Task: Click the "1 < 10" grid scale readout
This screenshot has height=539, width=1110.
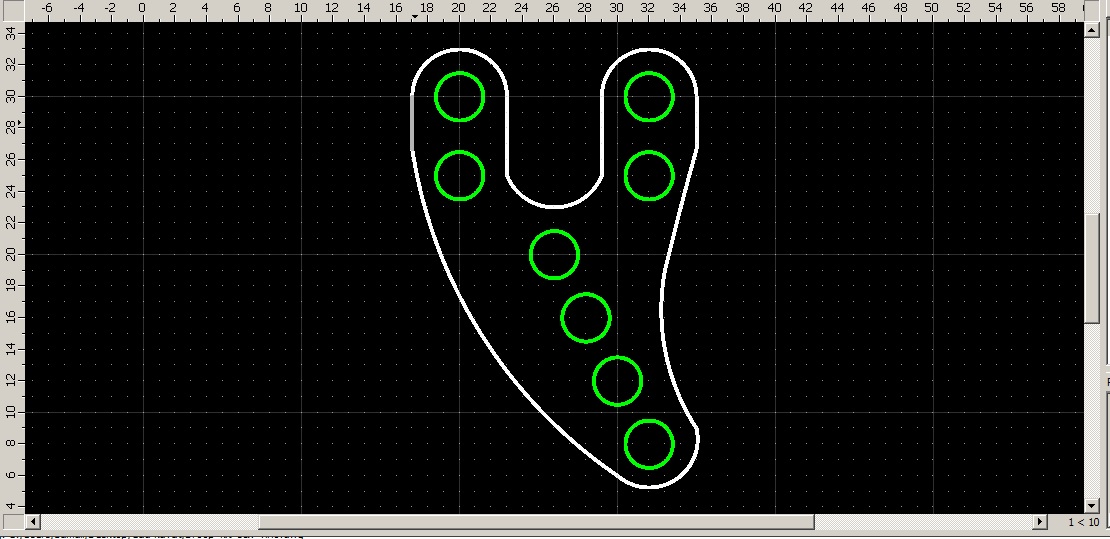Action: tap(1083, 522)
